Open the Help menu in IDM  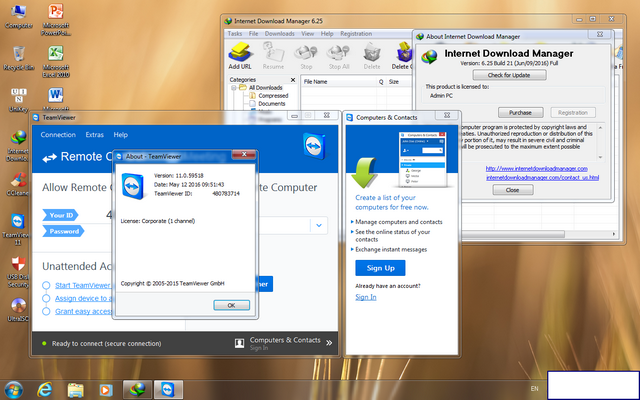(x=327, y=33)
